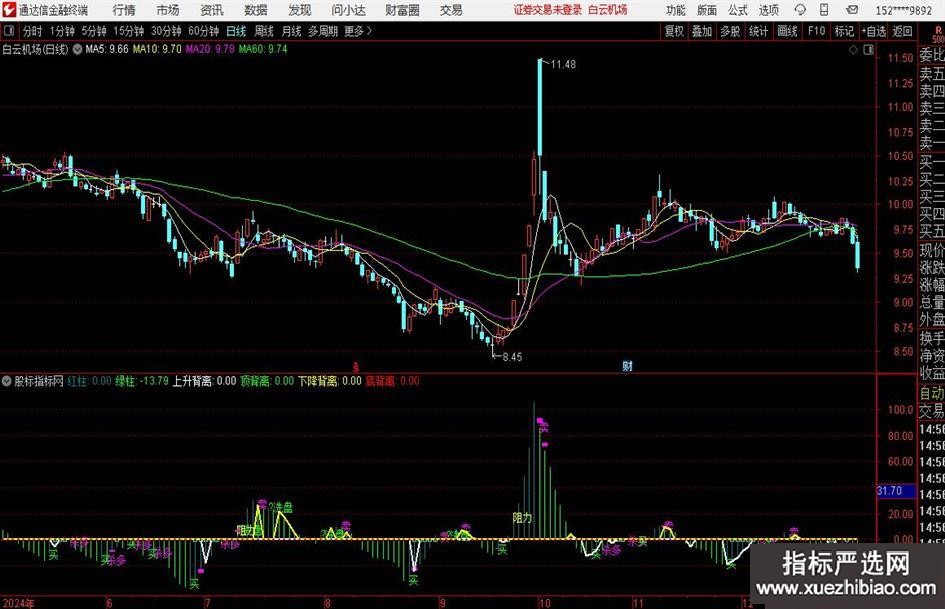The width and height of the screenshot is (945, 609).
Task: Click the 标记 mark button
Action: tap(844, 31)
